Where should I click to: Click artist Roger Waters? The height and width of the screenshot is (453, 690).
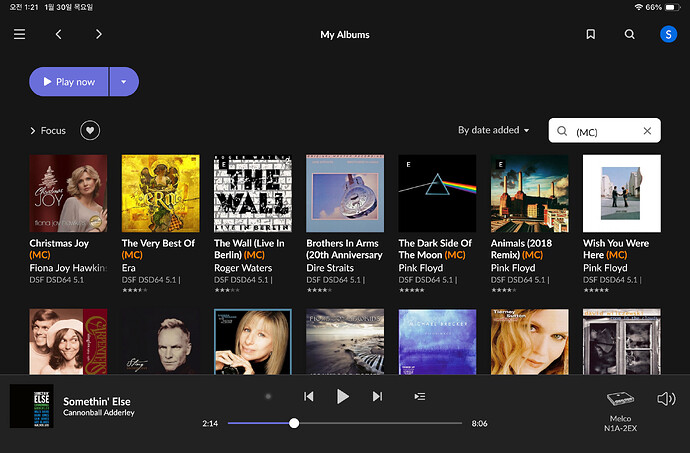pyautogui.click(x=243, y=268)
